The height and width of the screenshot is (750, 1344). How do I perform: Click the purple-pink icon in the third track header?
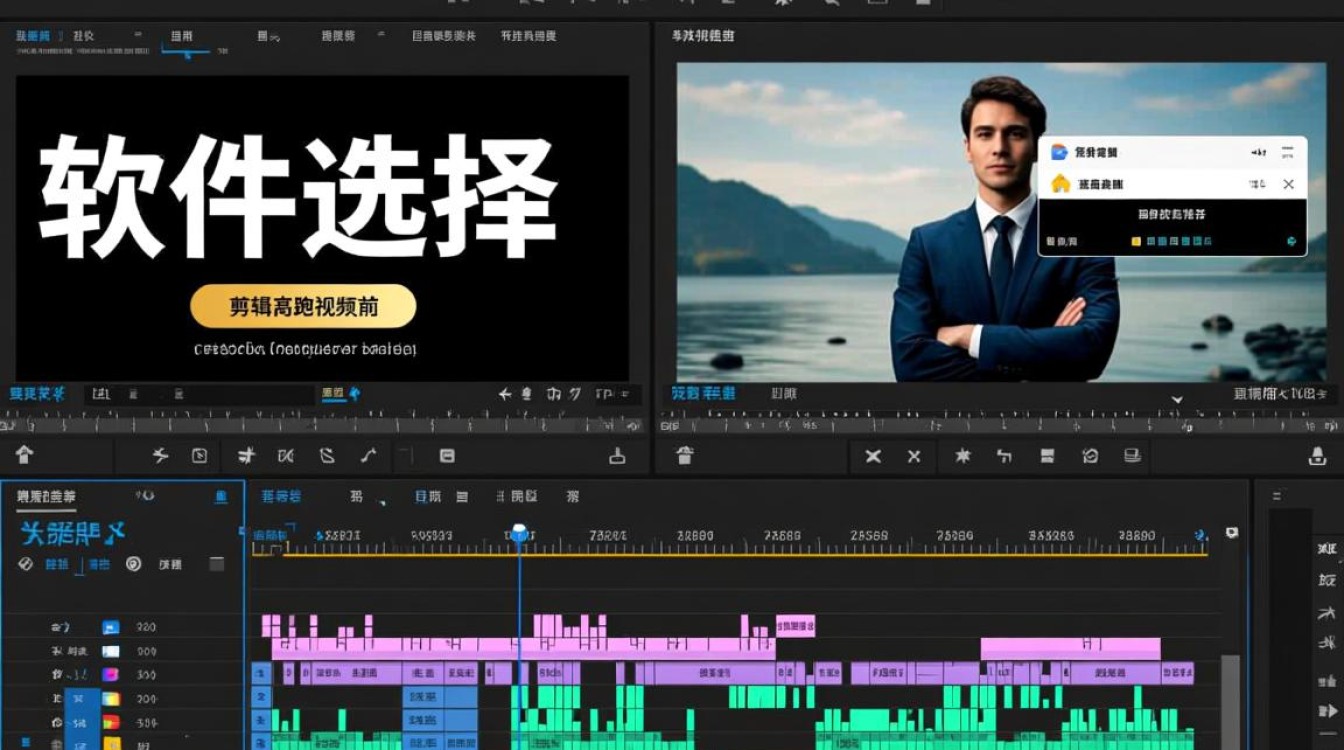[x=111, y=675]
